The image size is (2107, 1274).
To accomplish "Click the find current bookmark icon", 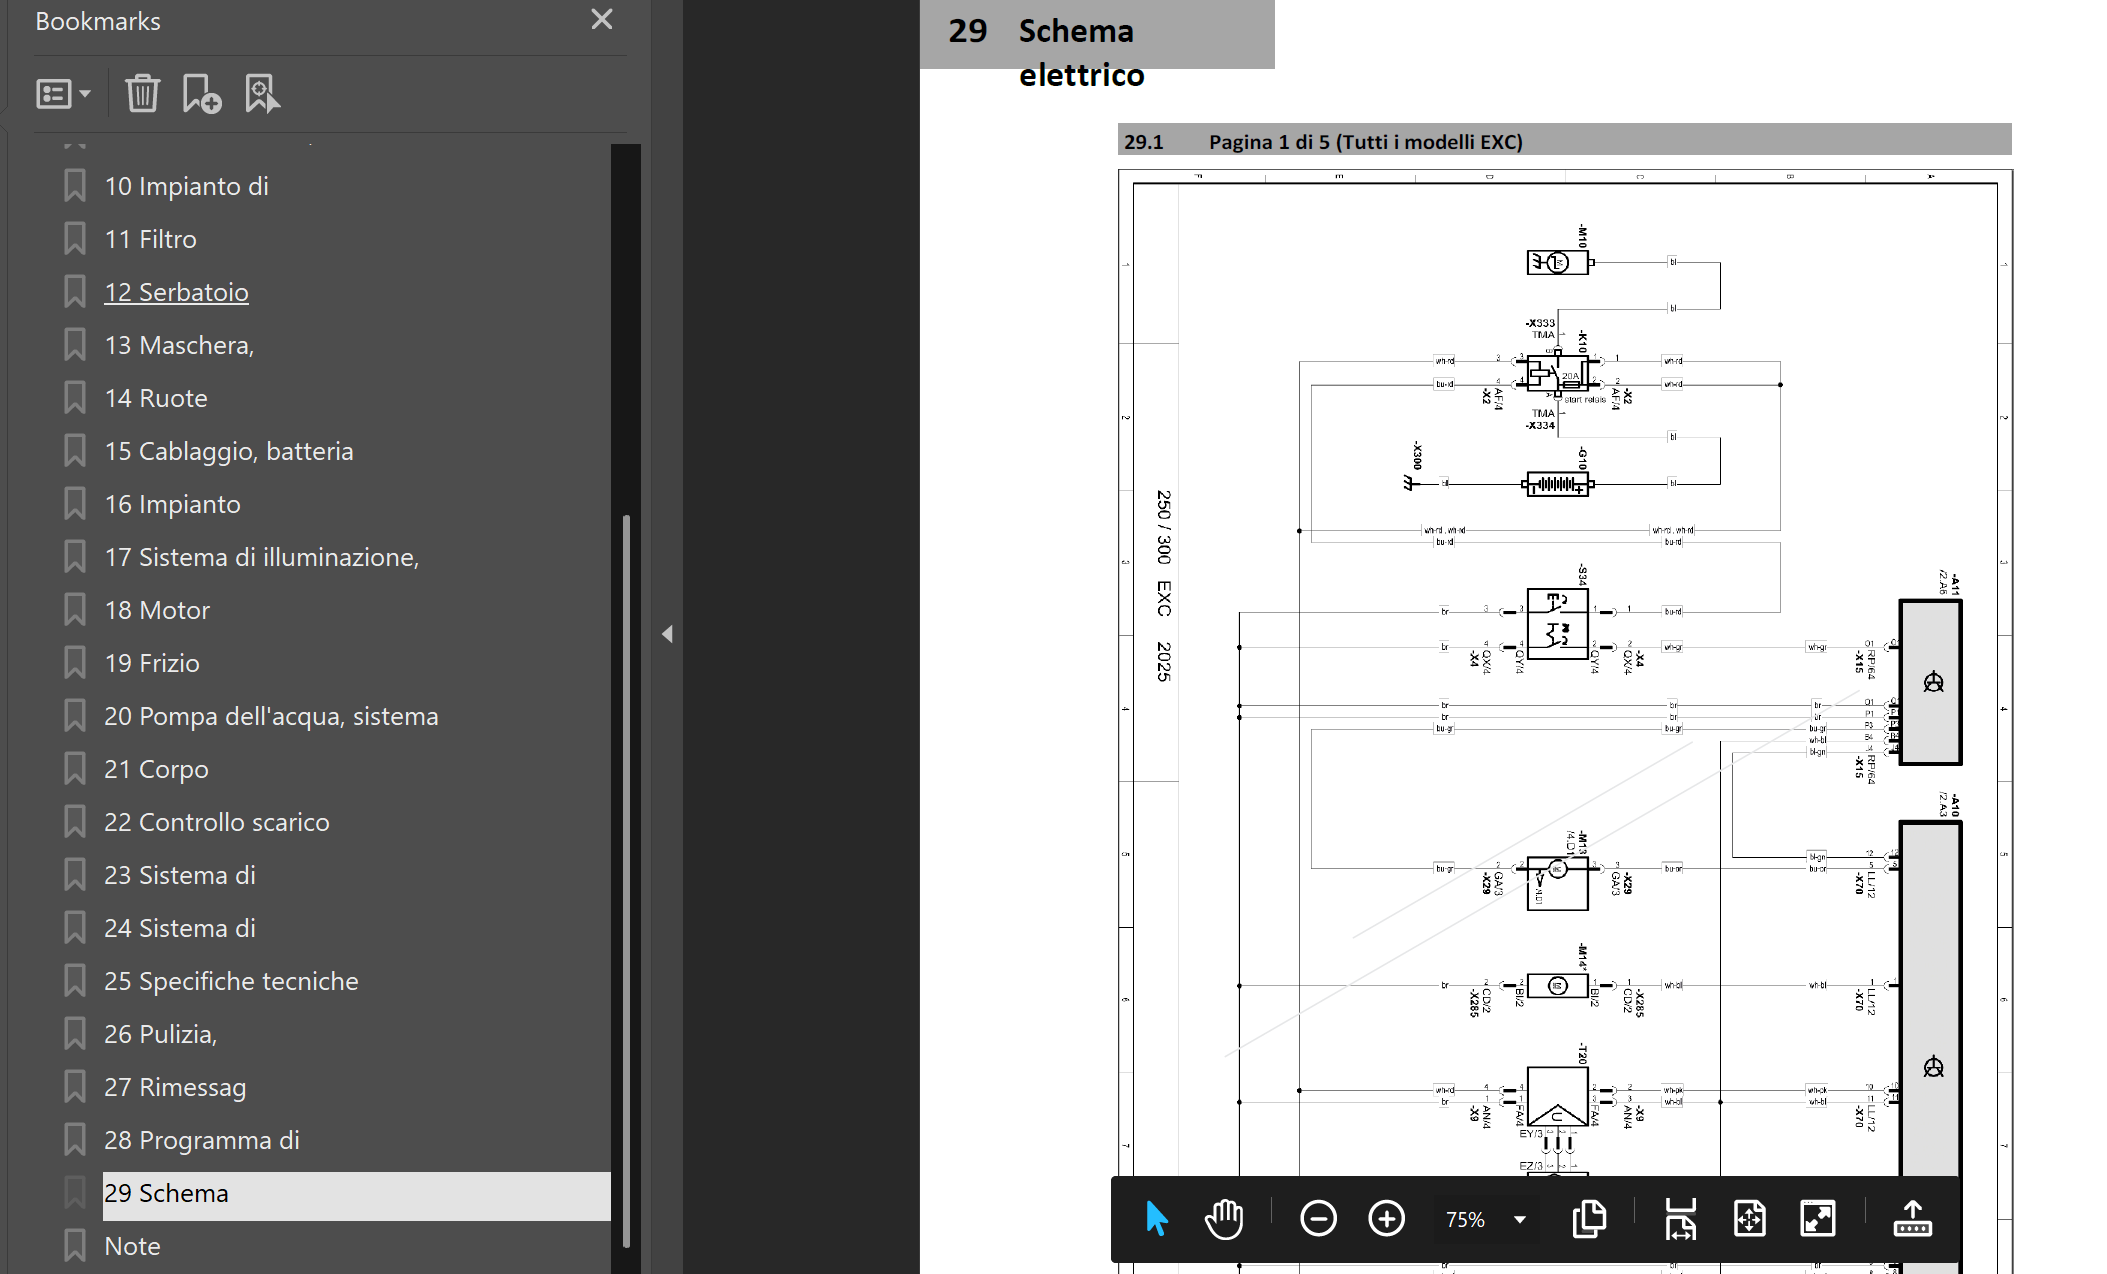I will pyautogui.click(x=262, y=94).
